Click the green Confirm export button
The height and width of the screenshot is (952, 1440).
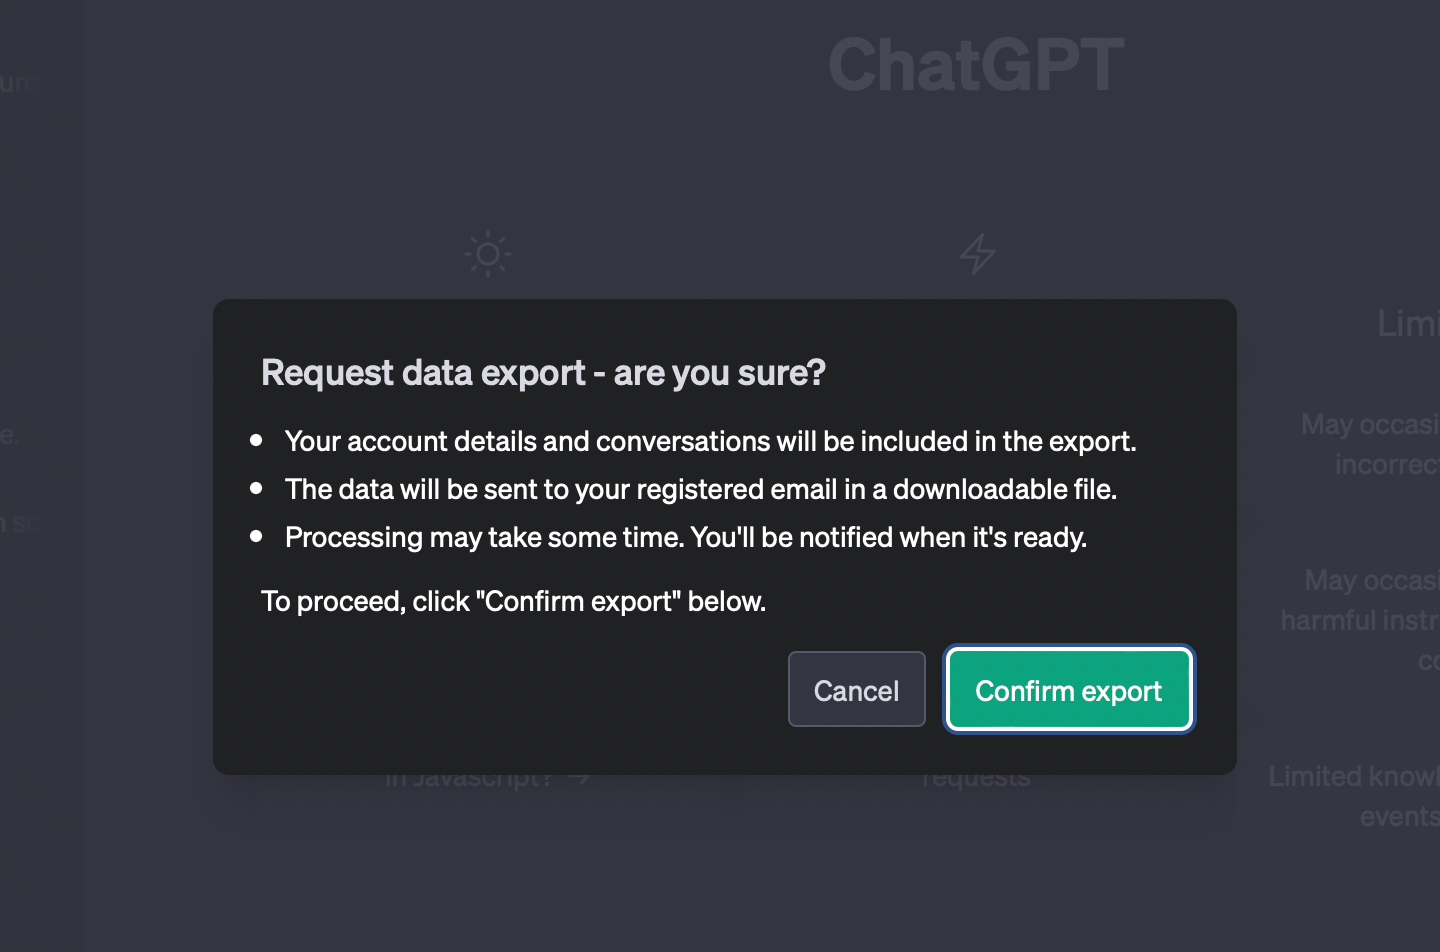[x=1068, y=690]
